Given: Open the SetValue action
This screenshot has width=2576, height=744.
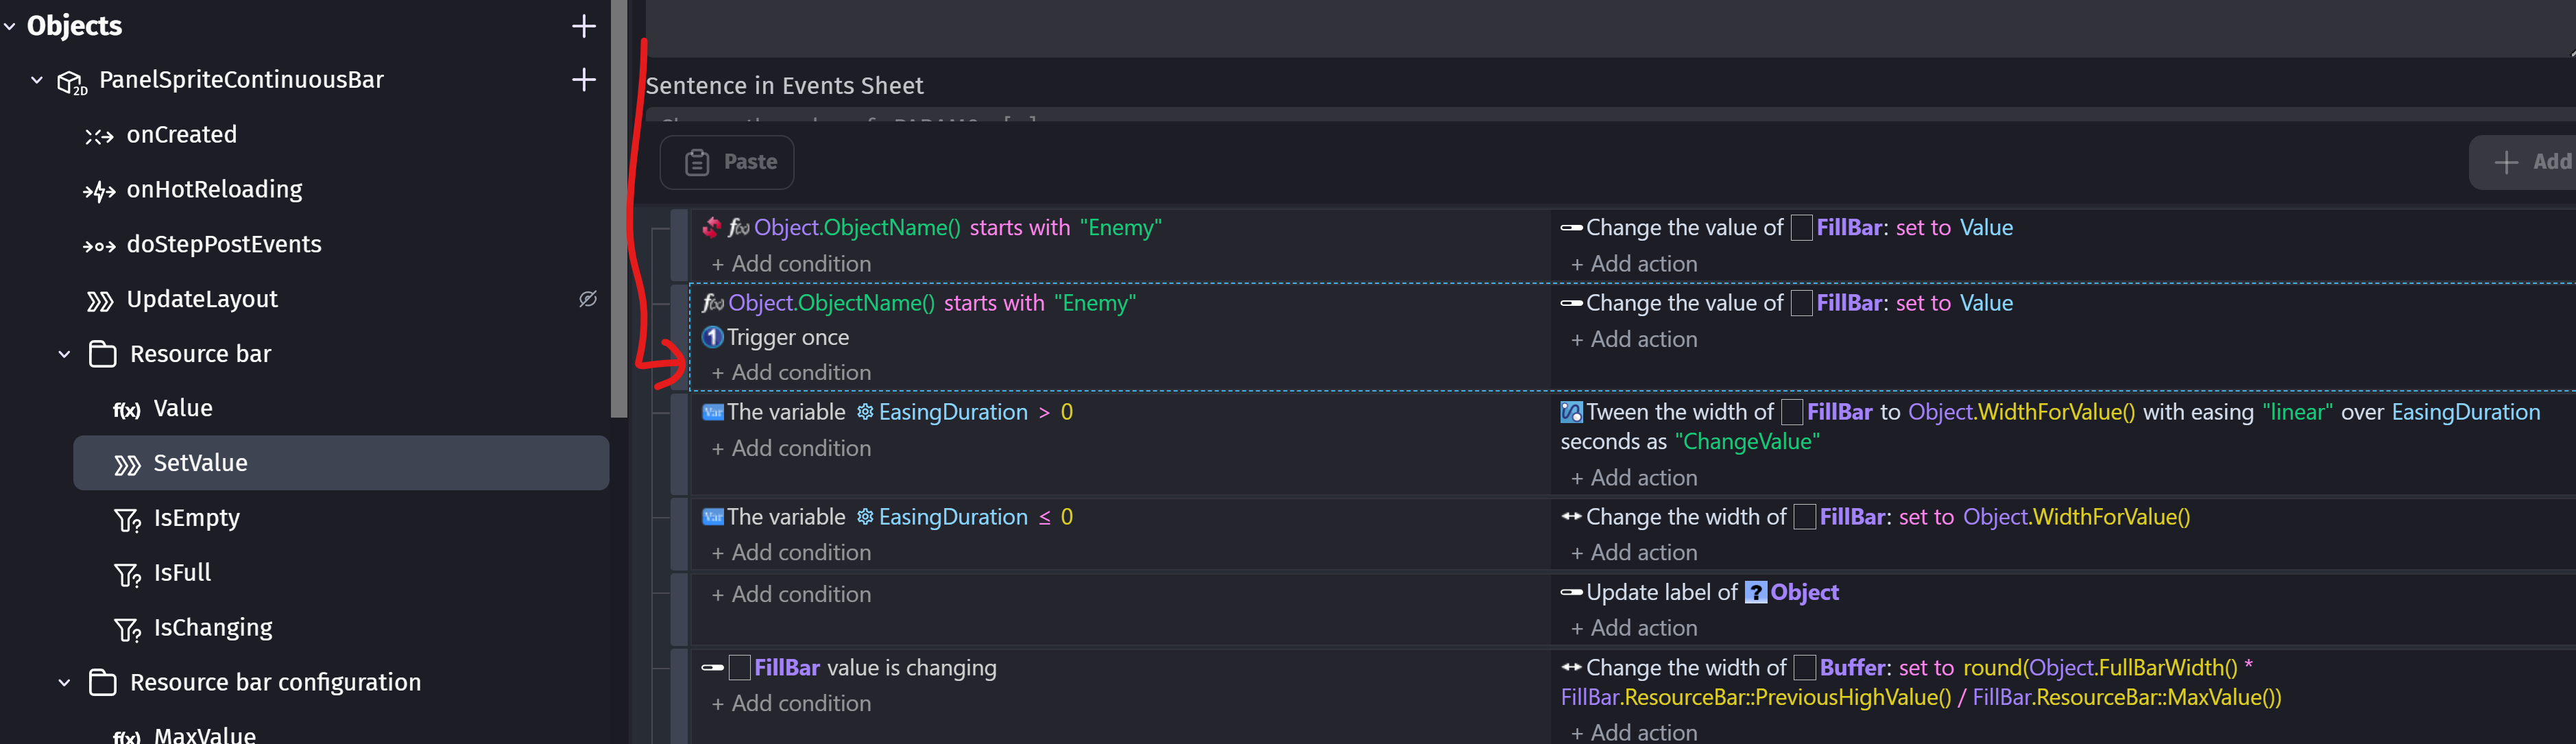Looking at the screenshot, I should (341, 463).
